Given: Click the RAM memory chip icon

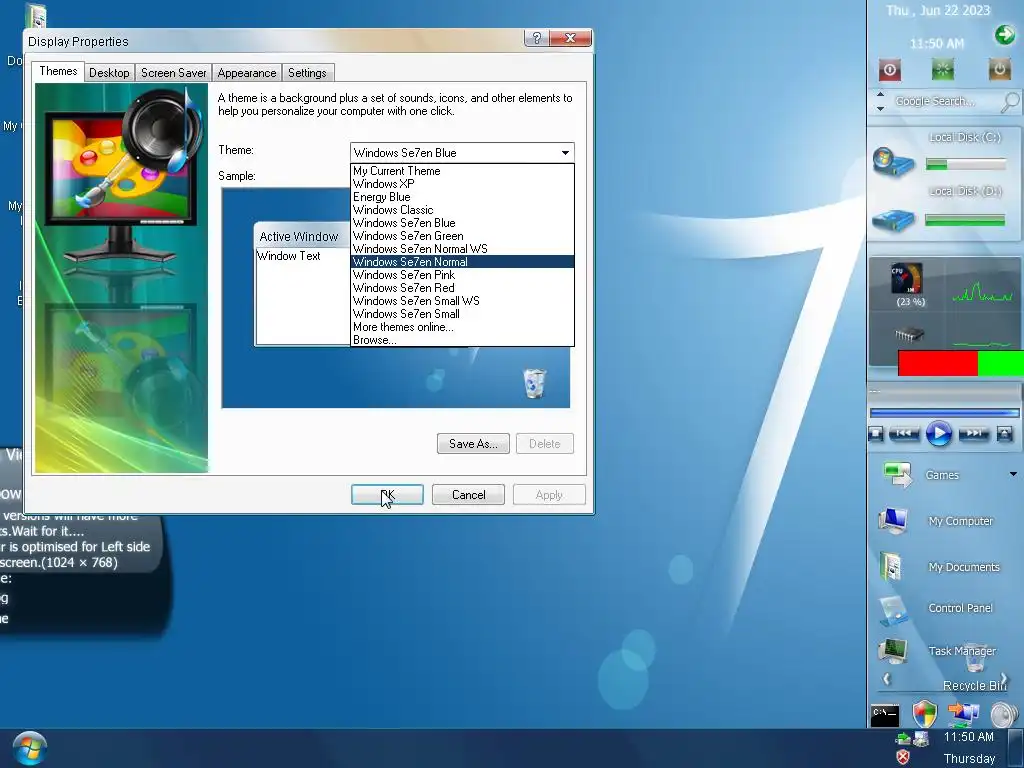Looking at the screenshot, I should [908, 335].
